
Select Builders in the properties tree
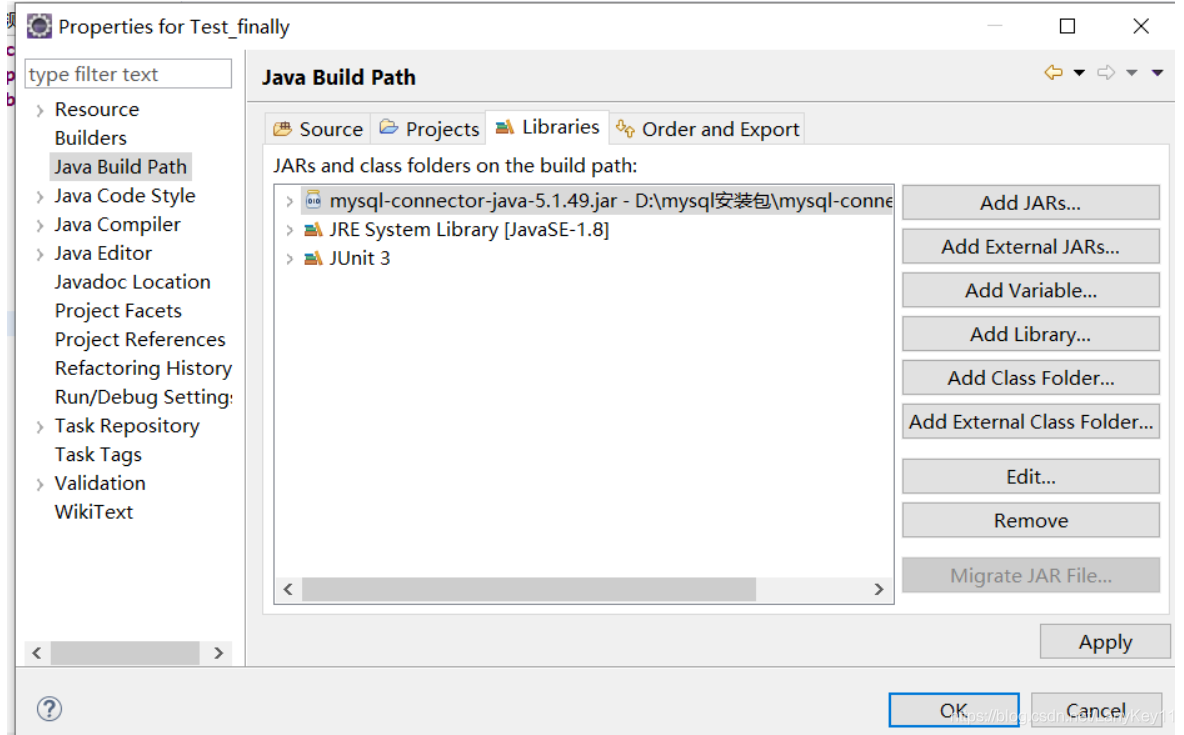pos(91,138)
